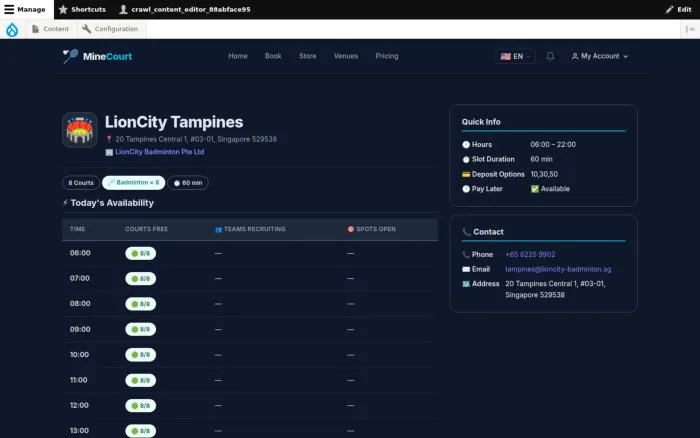The width and height of the screenshot is (700, 438).
Task: Select the 8 Courts chip
Action: (x=81, y=183)
